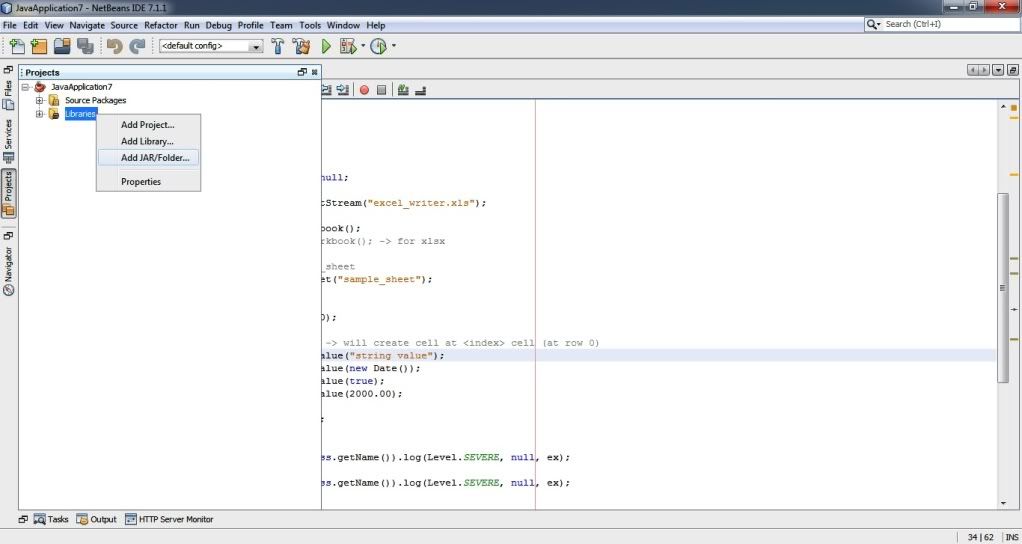
Task: Select the Source Packages tree item
Action: [95, 100]
